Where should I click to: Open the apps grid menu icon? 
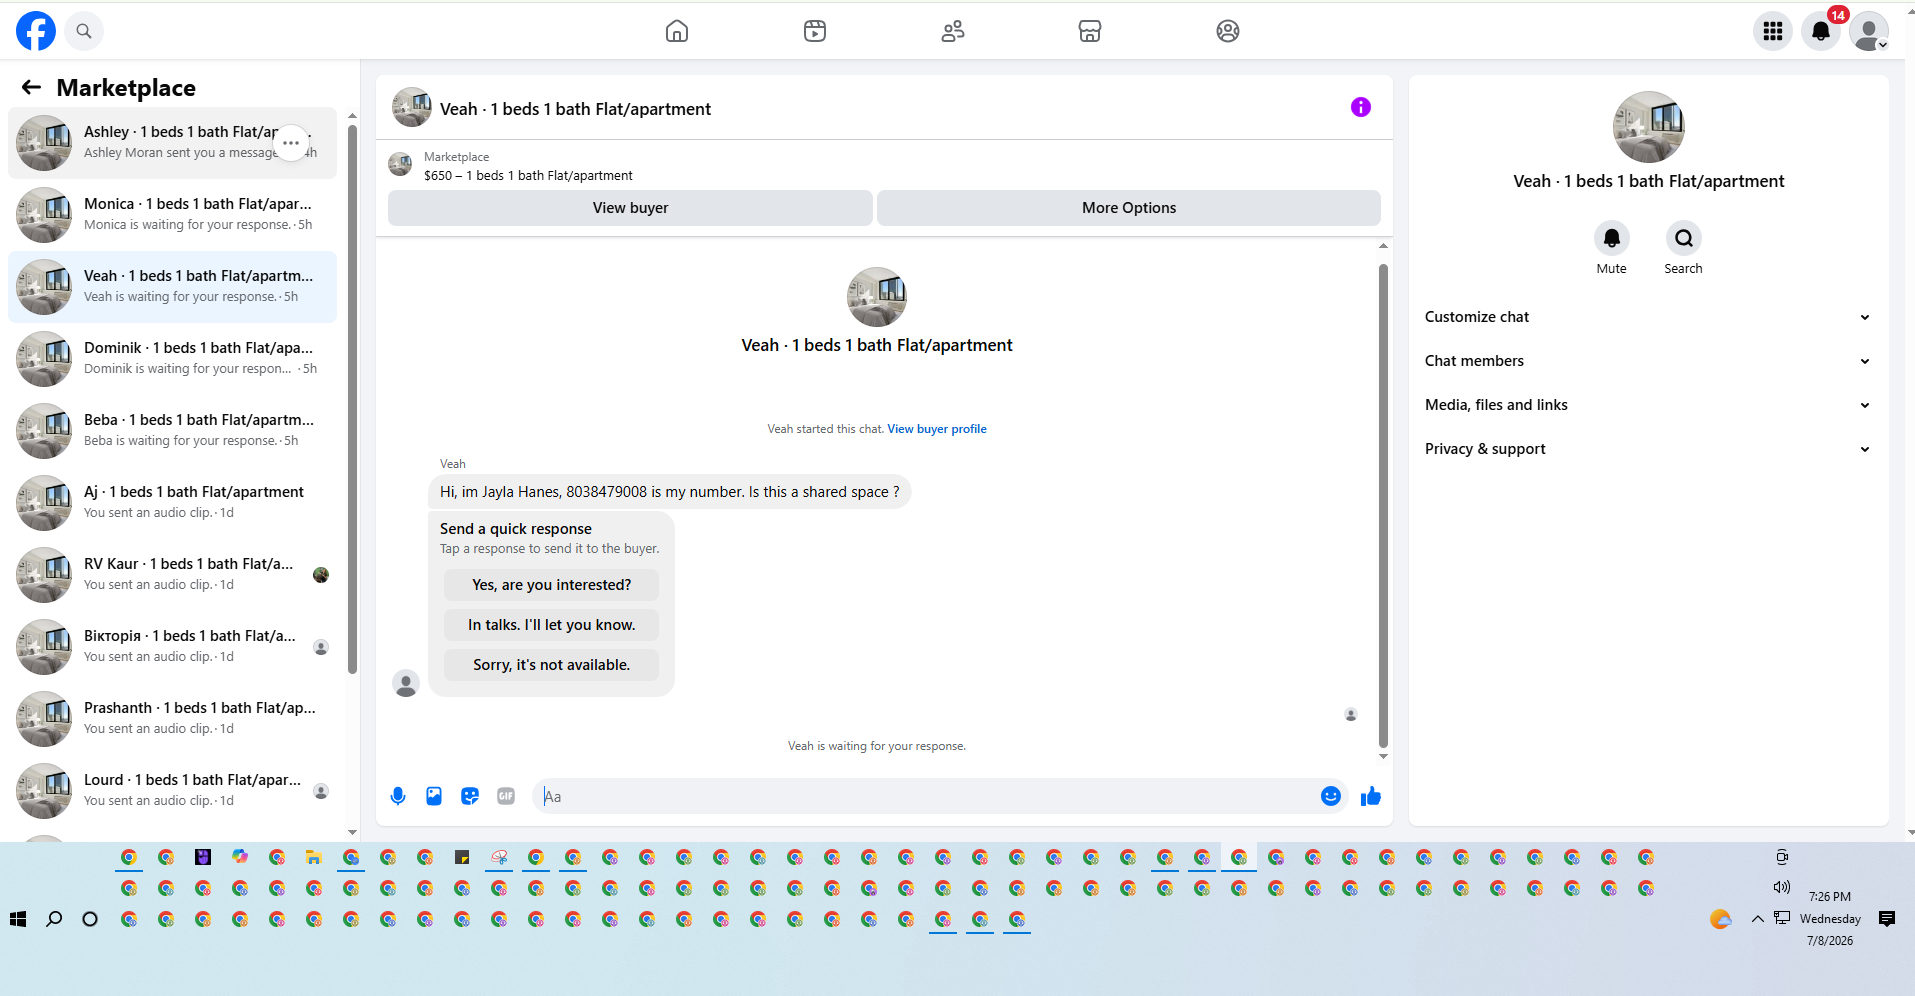point(1773,31)
